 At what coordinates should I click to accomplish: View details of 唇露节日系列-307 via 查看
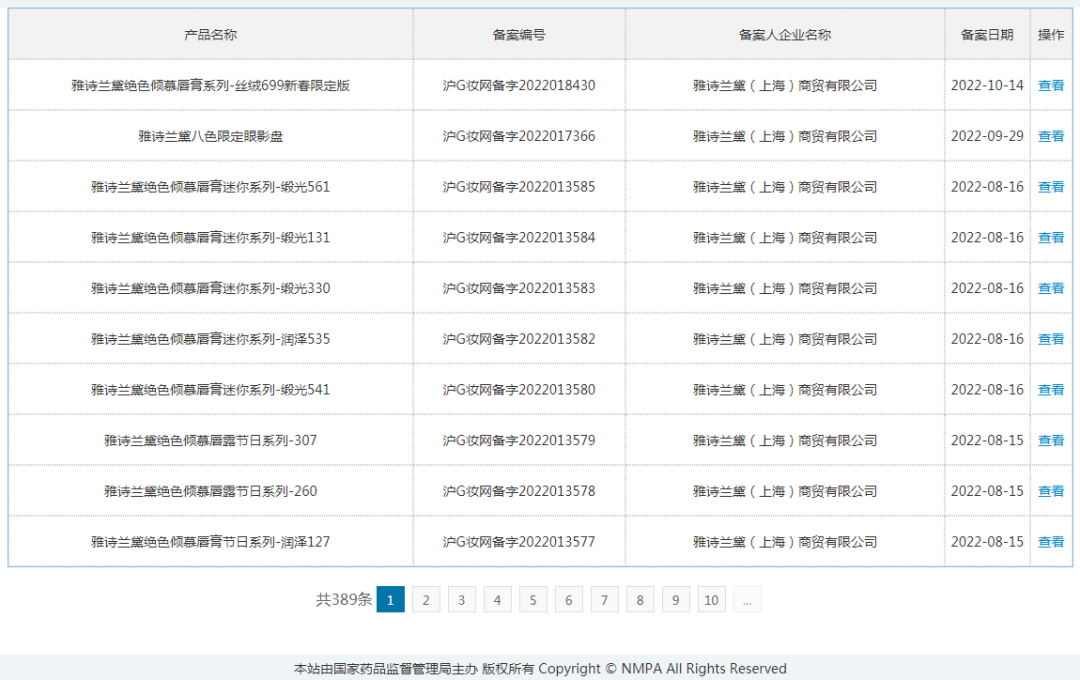pos(1050,440)
